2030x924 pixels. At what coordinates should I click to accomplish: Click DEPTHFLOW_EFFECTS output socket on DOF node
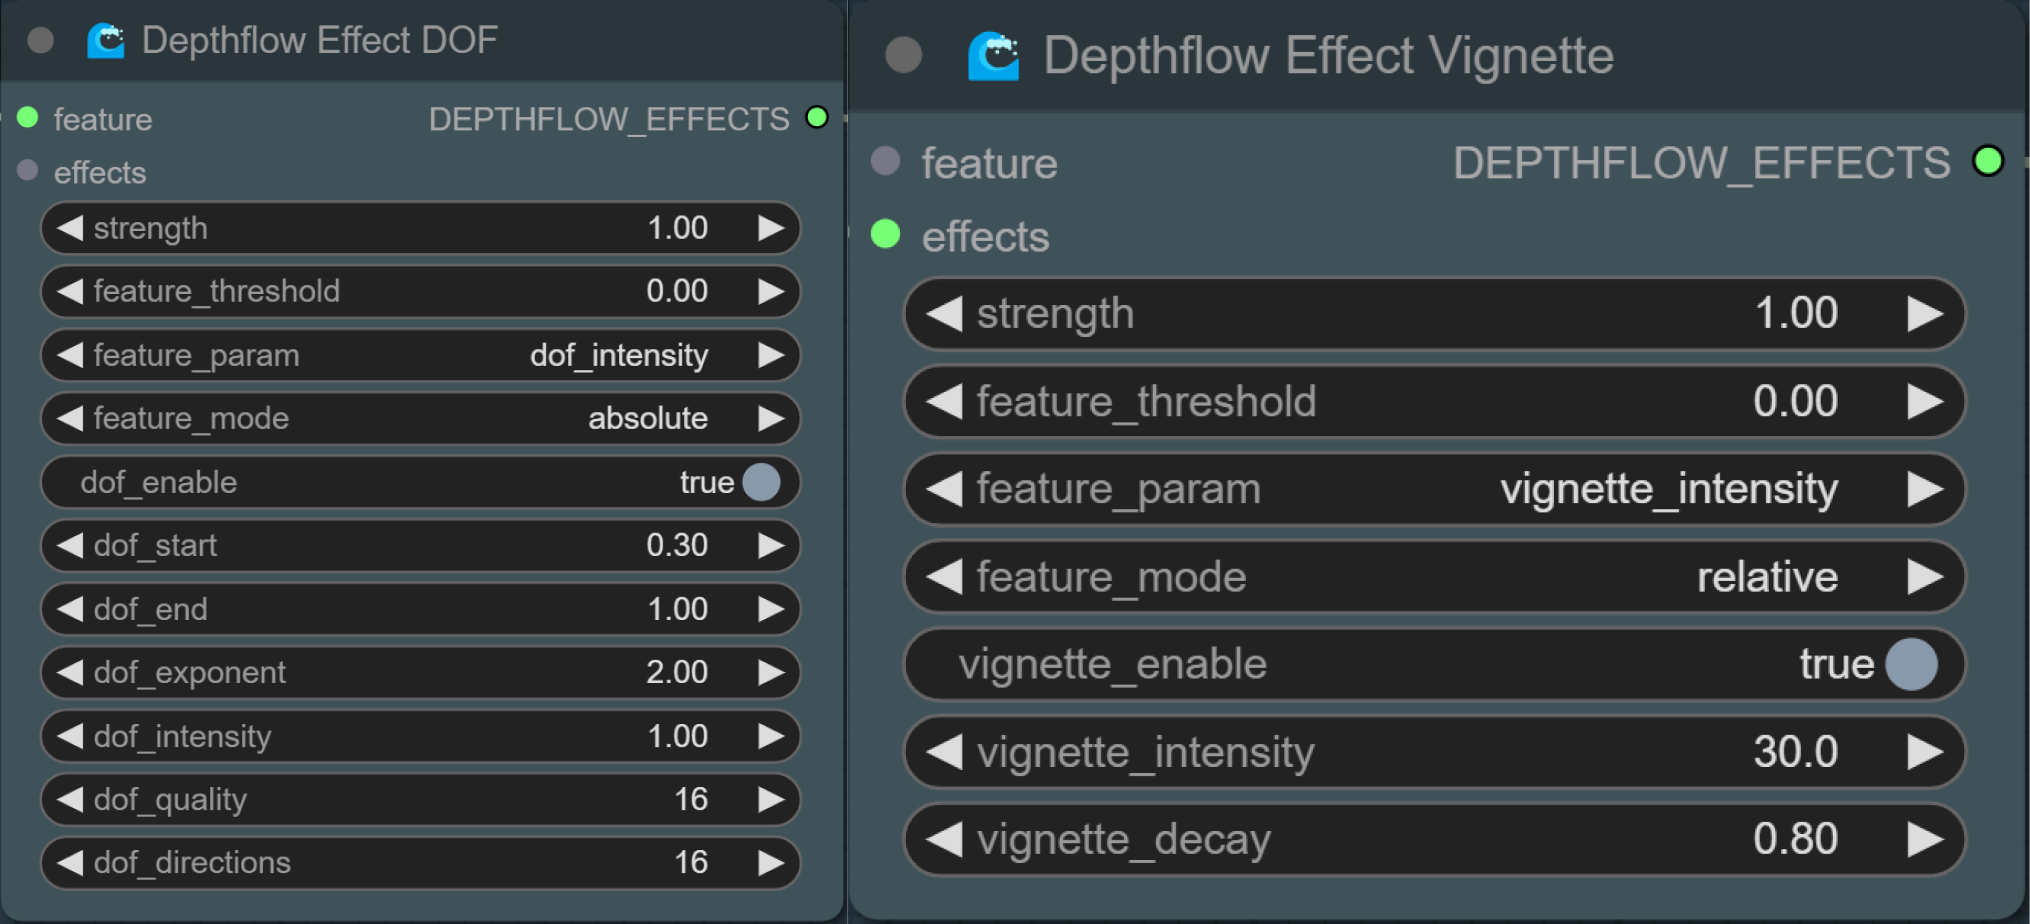pyautogui.click(x=817, y=118)
